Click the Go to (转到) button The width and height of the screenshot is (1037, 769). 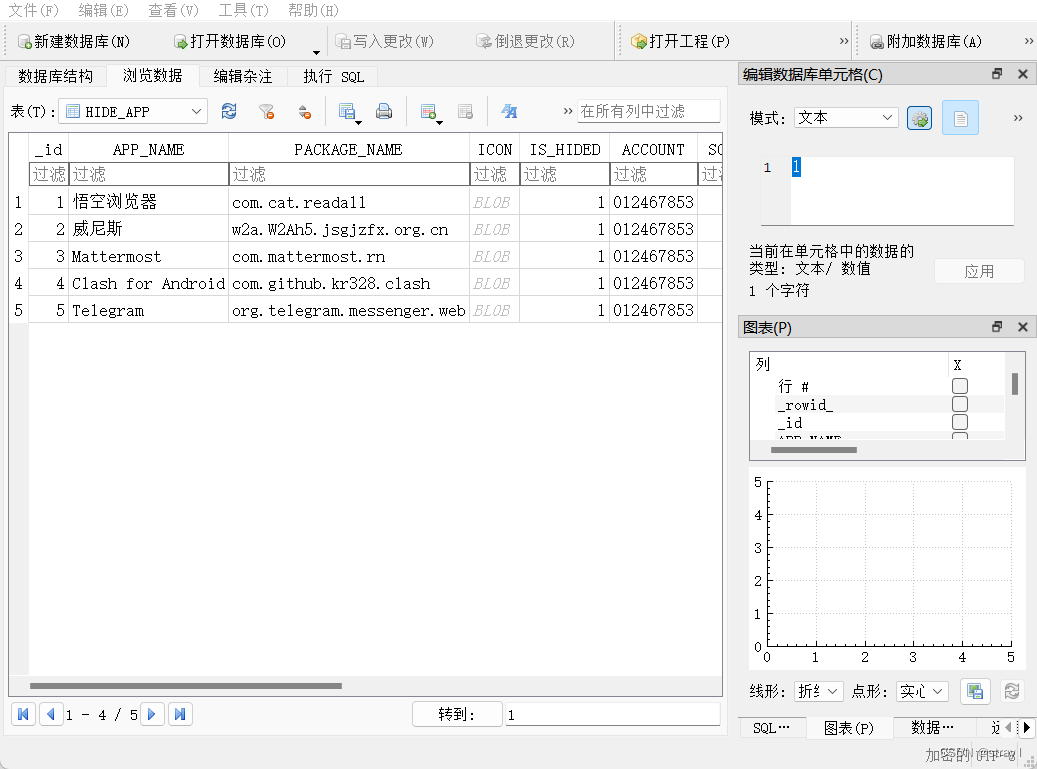(457, 714)
